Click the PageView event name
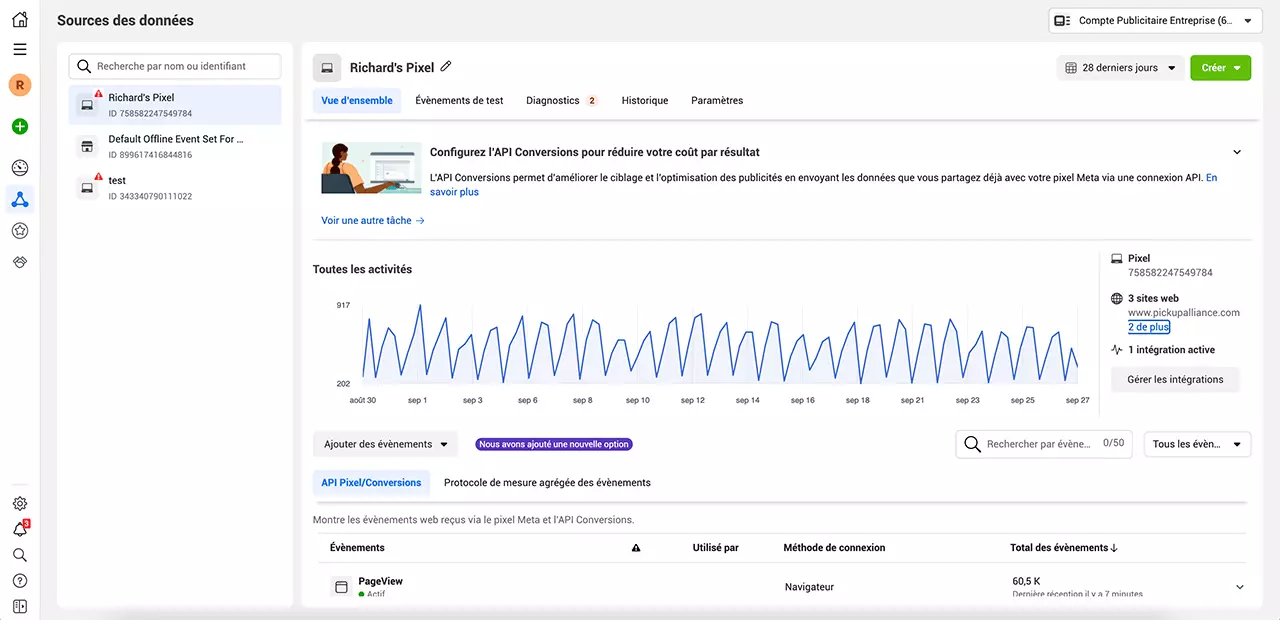Image resolution: width=1280 pixels, height=620 pixels. (x=380, y=581)
